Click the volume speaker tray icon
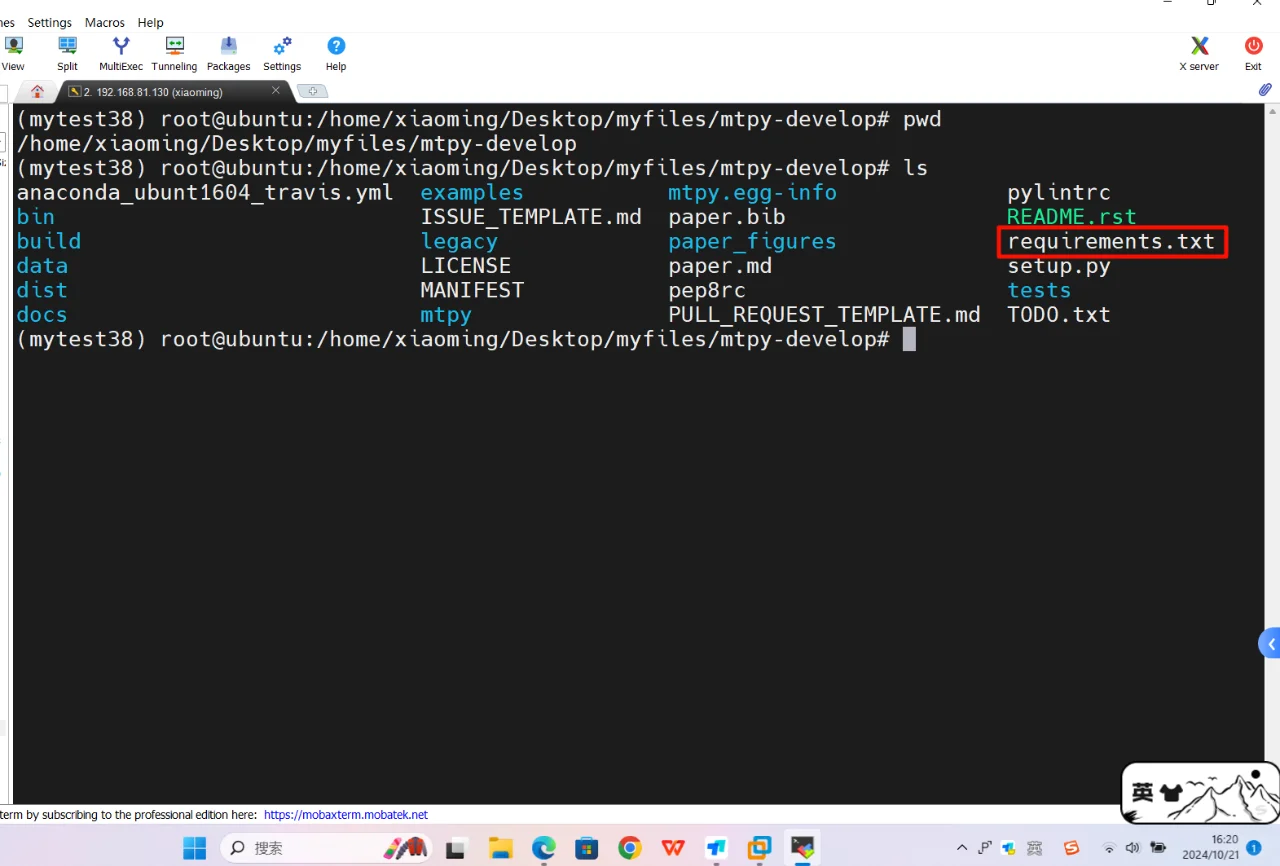1280x866 pixels. click(1133, 848)
